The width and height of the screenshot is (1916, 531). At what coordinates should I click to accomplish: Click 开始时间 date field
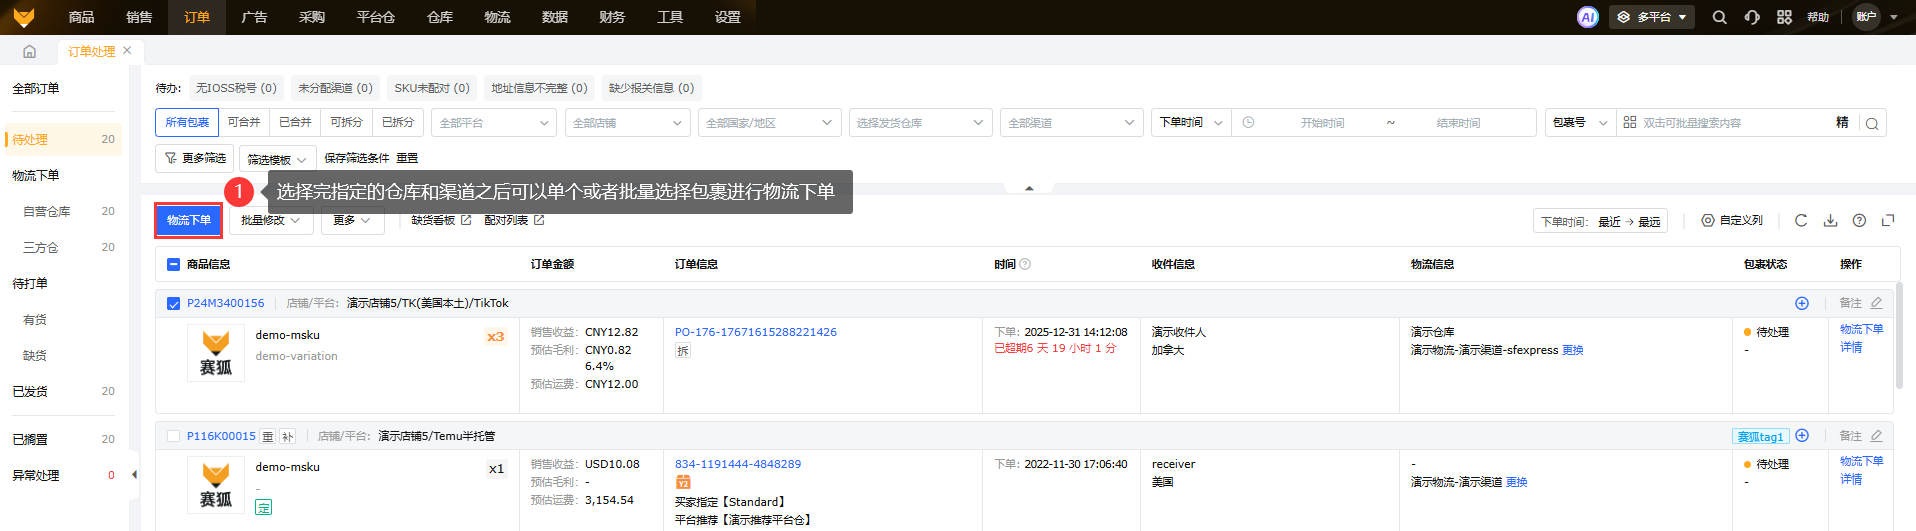[x=1322, y=123]
